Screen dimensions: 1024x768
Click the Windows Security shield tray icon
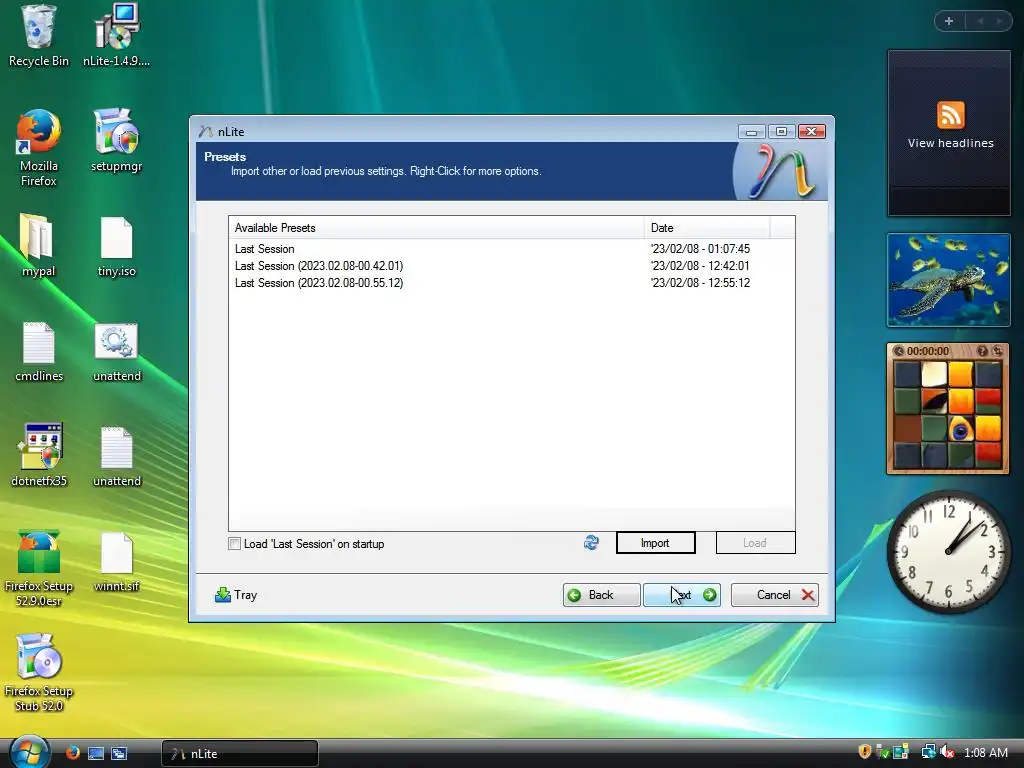point(865,752)
